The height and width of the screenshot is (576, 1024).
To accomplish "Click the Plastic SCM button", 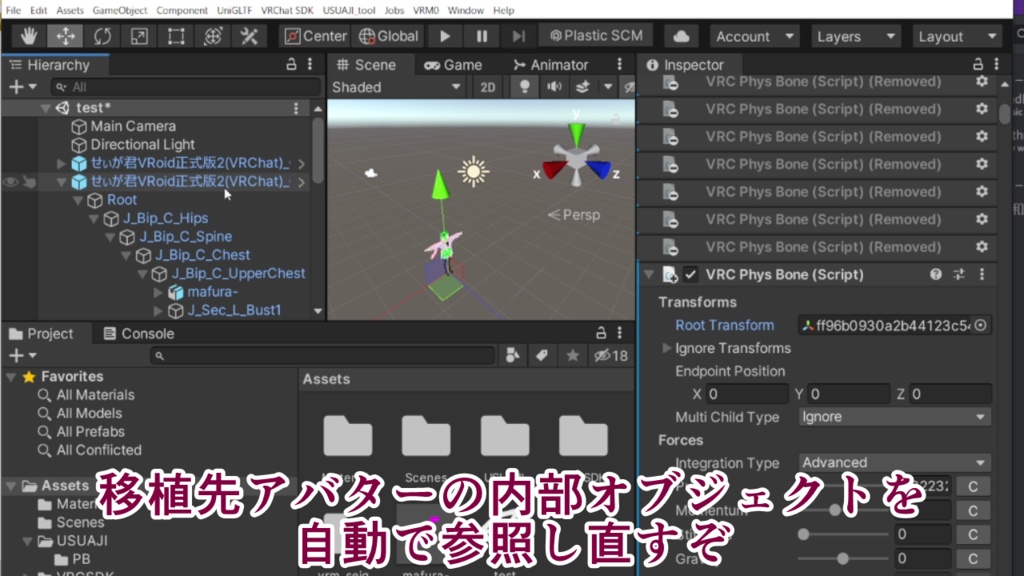I will [596, 35].
